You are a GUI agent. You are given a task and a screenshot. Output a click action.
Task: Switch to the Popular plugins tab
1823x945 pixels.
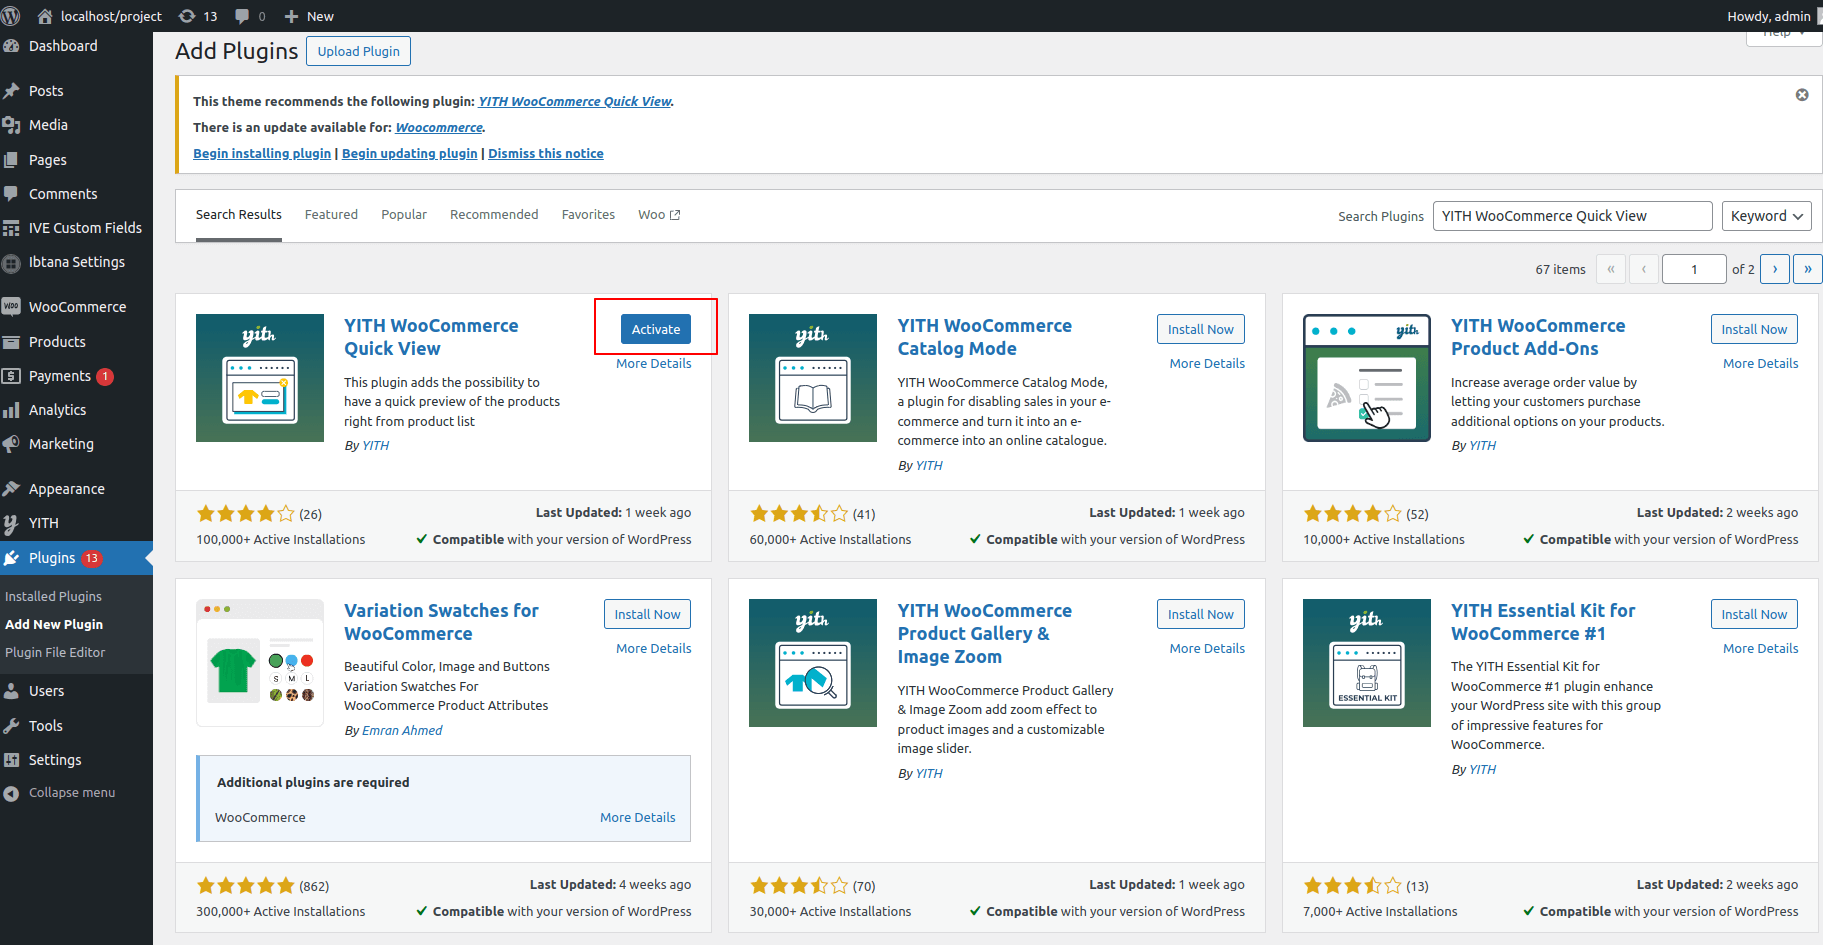click(403, 215)
